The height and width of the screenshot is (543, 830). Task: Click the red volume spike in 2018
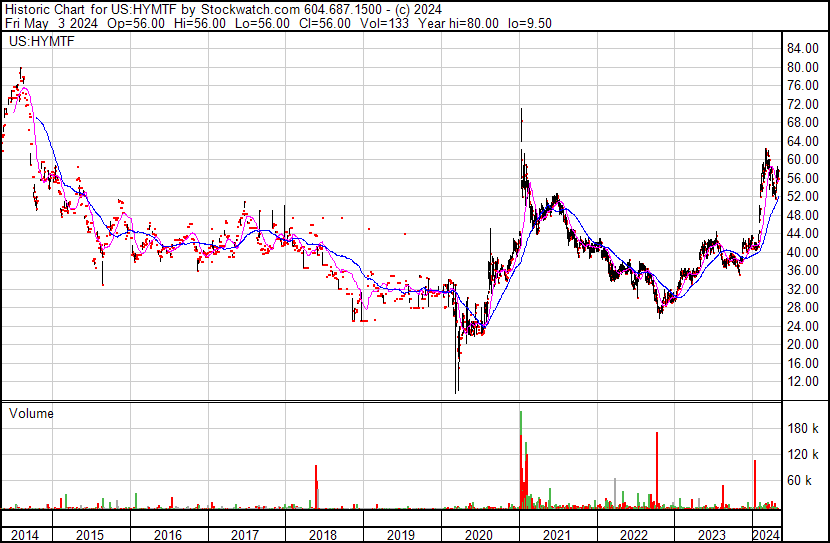pos(316,487)
